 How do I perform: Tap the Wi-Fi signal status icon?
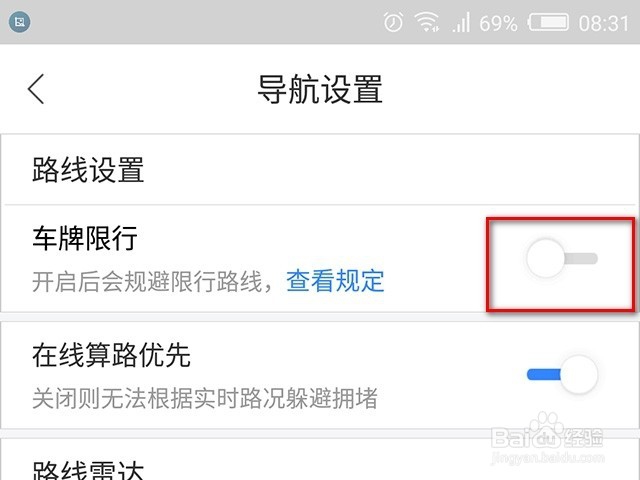coord(427,22)
